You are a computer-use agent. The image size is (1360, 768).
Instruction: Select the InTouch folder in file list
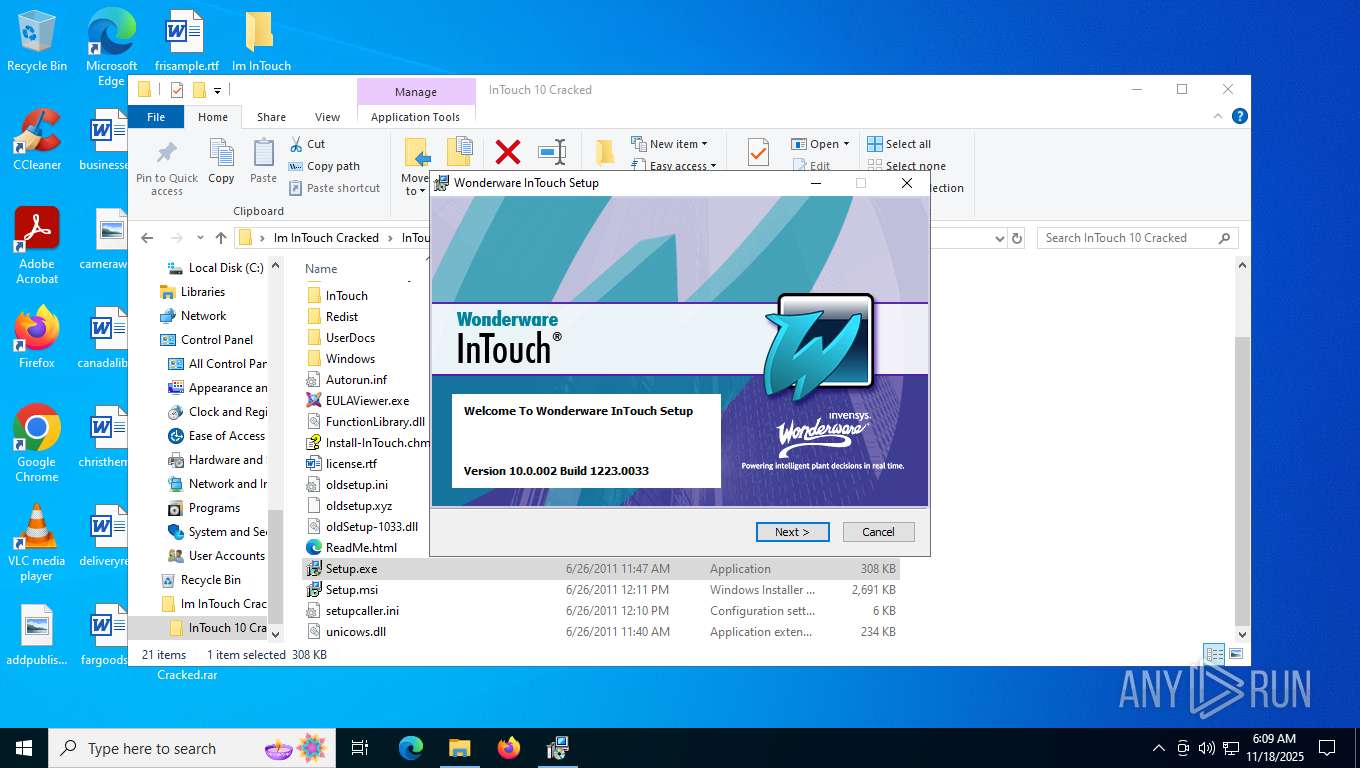347,296
